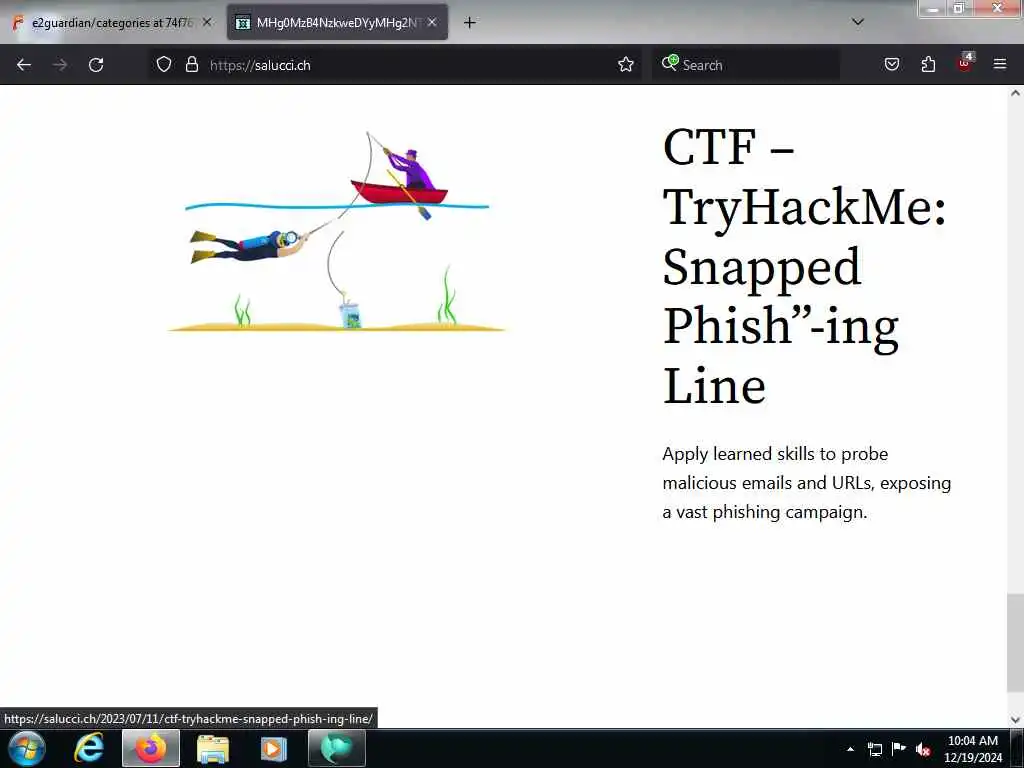The height and width of the screenshot is (768, 1024).
Task: Show hidden system tray icons
Action: pyautogui.click(x=850, y=749)
